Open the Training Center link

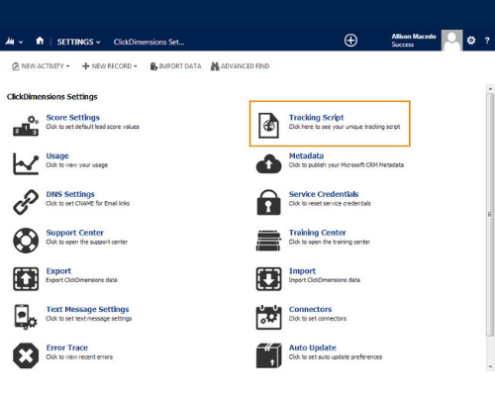tap(318, 233)
